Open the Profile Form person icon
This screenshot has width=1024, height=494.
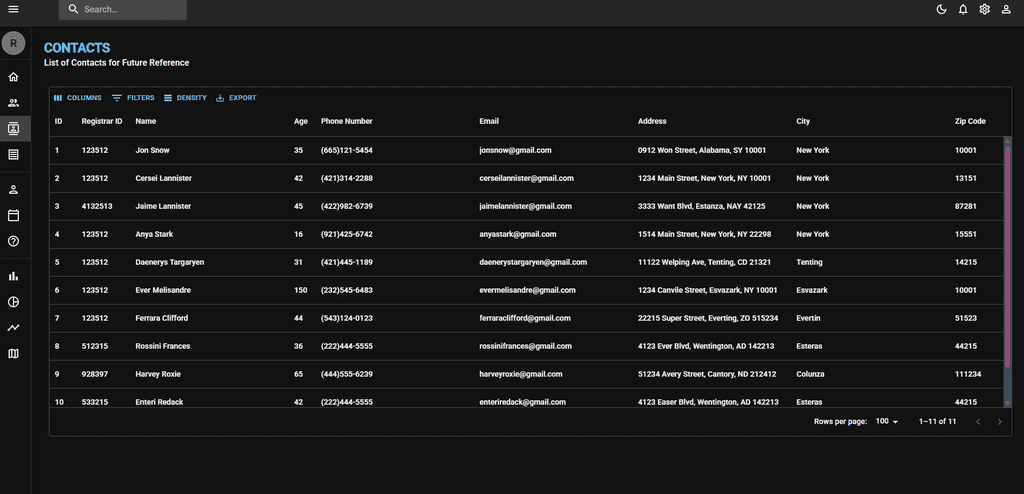point(13,189)
